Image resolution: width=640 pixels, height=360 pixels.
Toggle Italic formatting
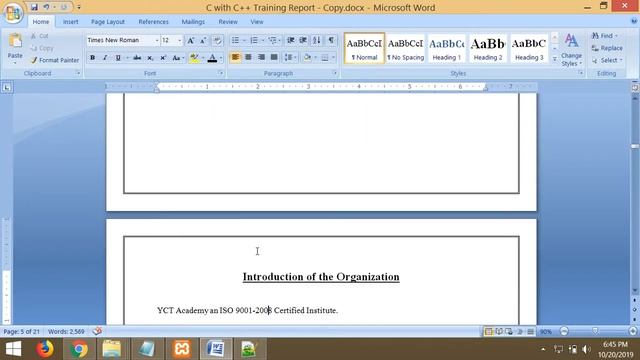[x=105, y=58]
